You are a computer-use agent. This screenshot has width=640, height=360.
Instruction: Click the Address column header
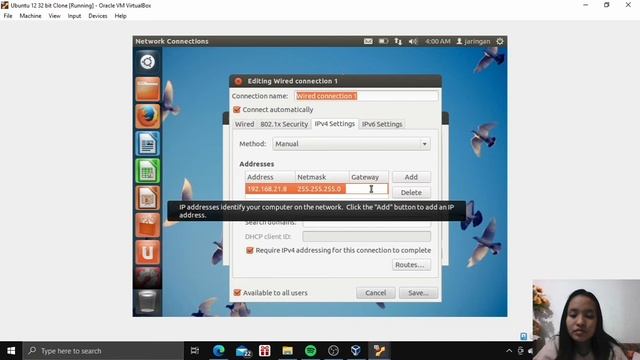(270, 177)
